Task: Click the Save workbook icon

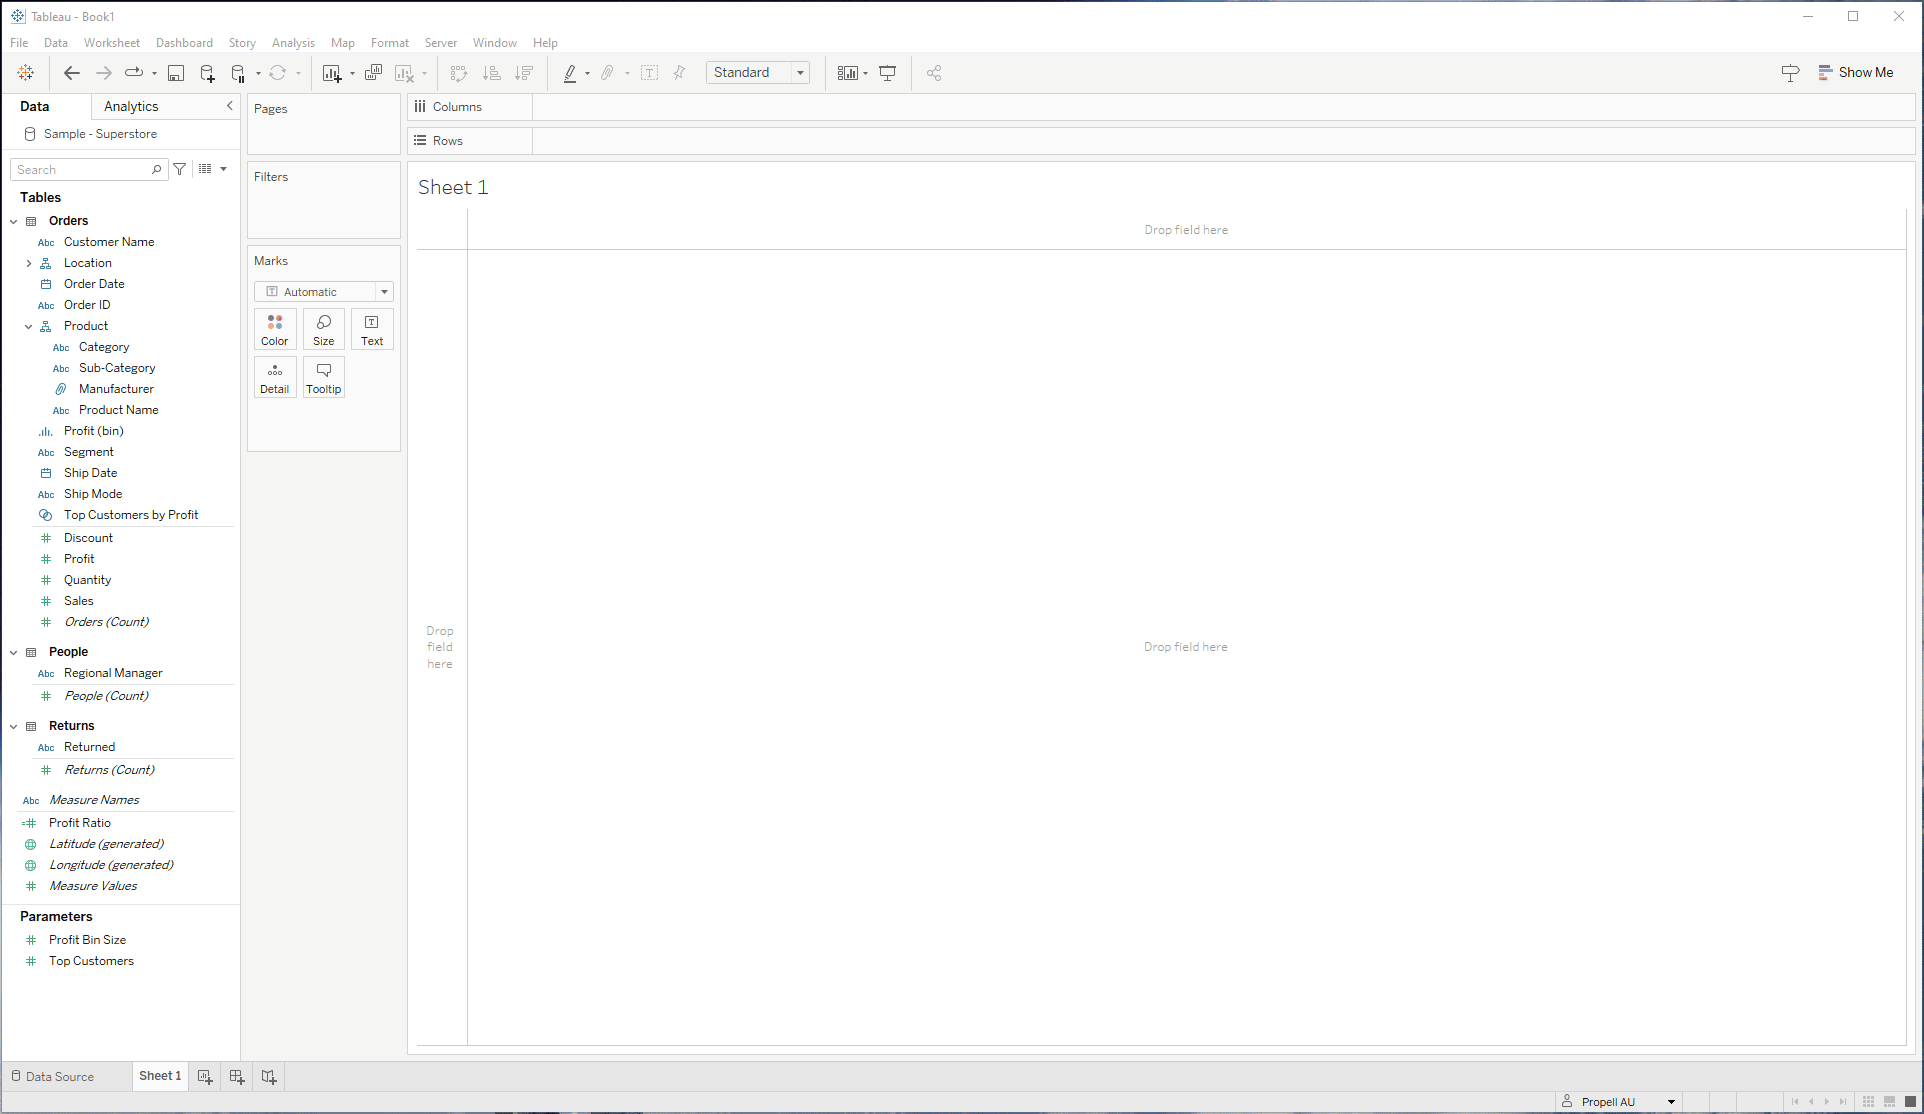Action: click(176, 73)
